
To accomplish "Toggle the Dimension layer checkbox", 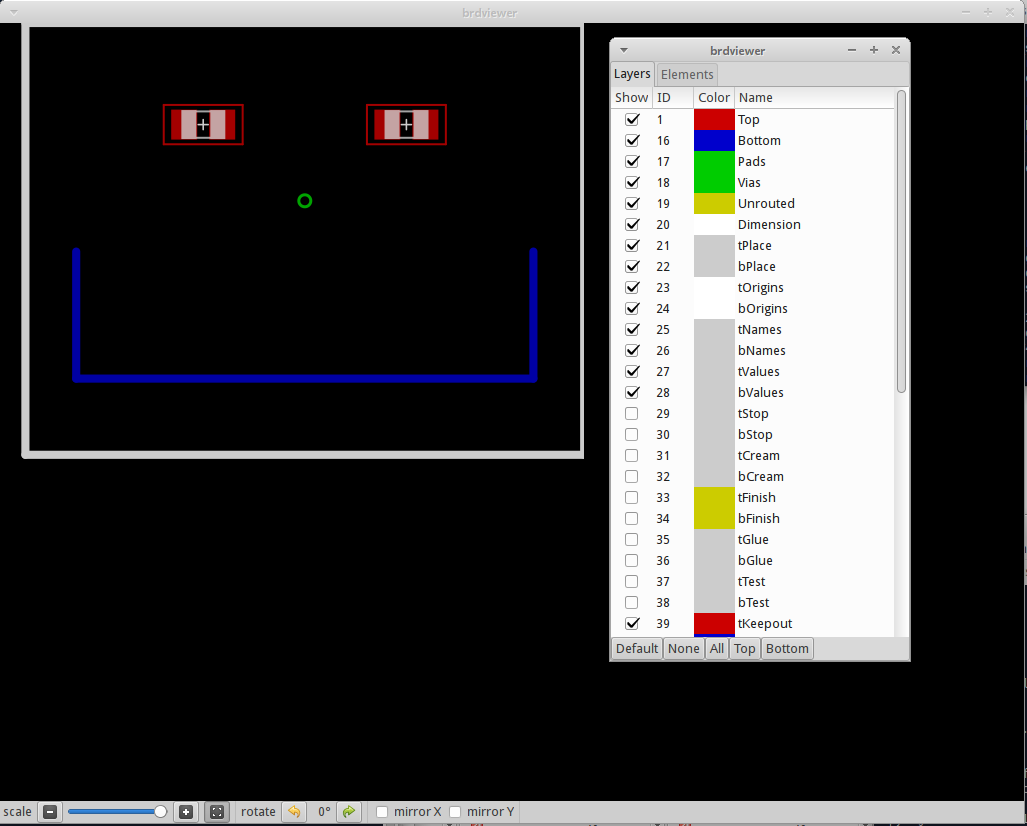I will [632, 224].
